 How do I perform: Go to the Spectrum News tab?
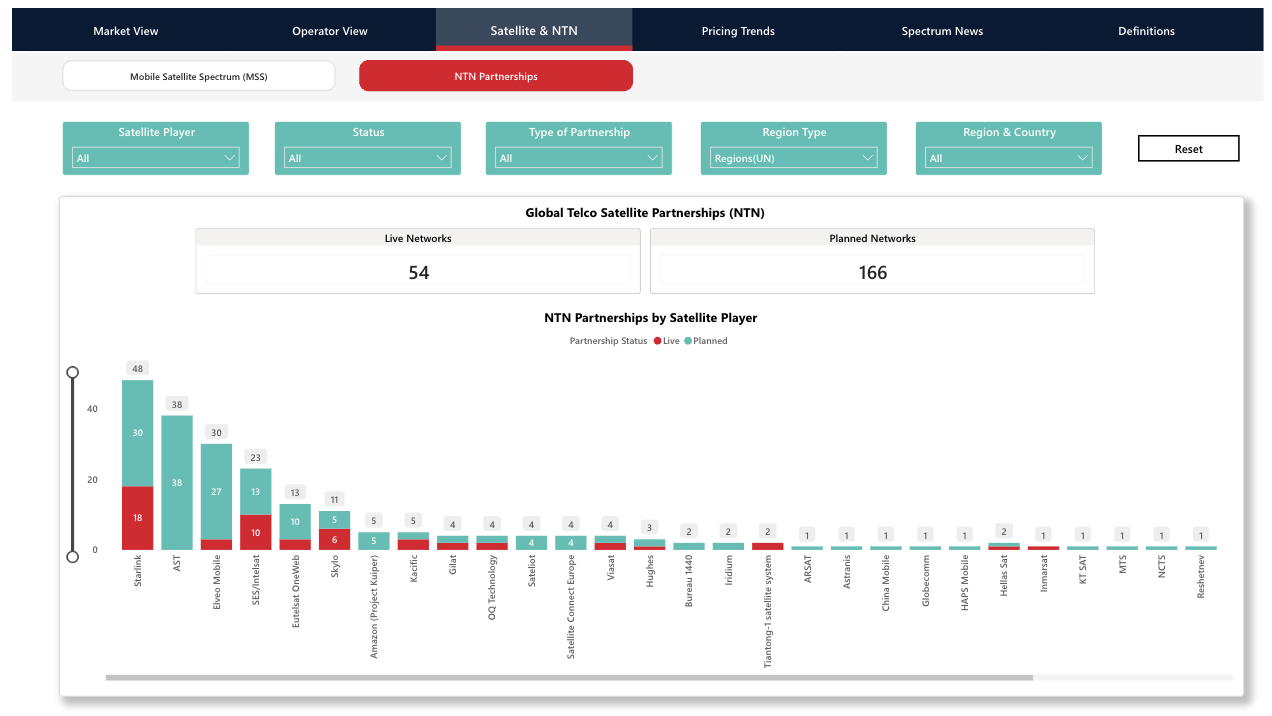tap(942, 31)
